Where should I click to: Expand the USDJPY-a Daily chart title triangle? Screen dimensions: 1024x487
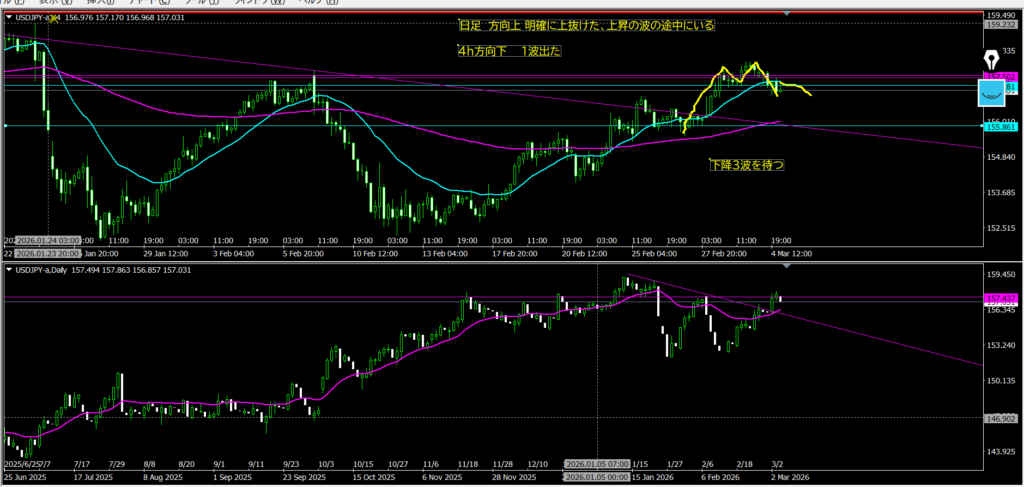tap(10, 270)
